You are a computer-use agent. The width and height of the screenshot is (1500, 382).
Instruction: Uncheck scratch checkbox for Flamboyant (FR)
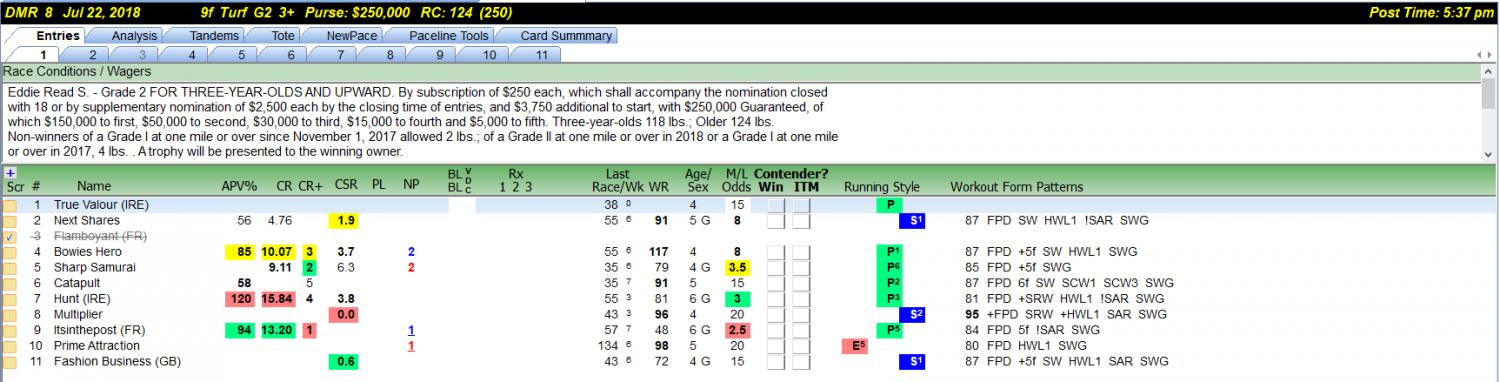(x=10, y=236)
